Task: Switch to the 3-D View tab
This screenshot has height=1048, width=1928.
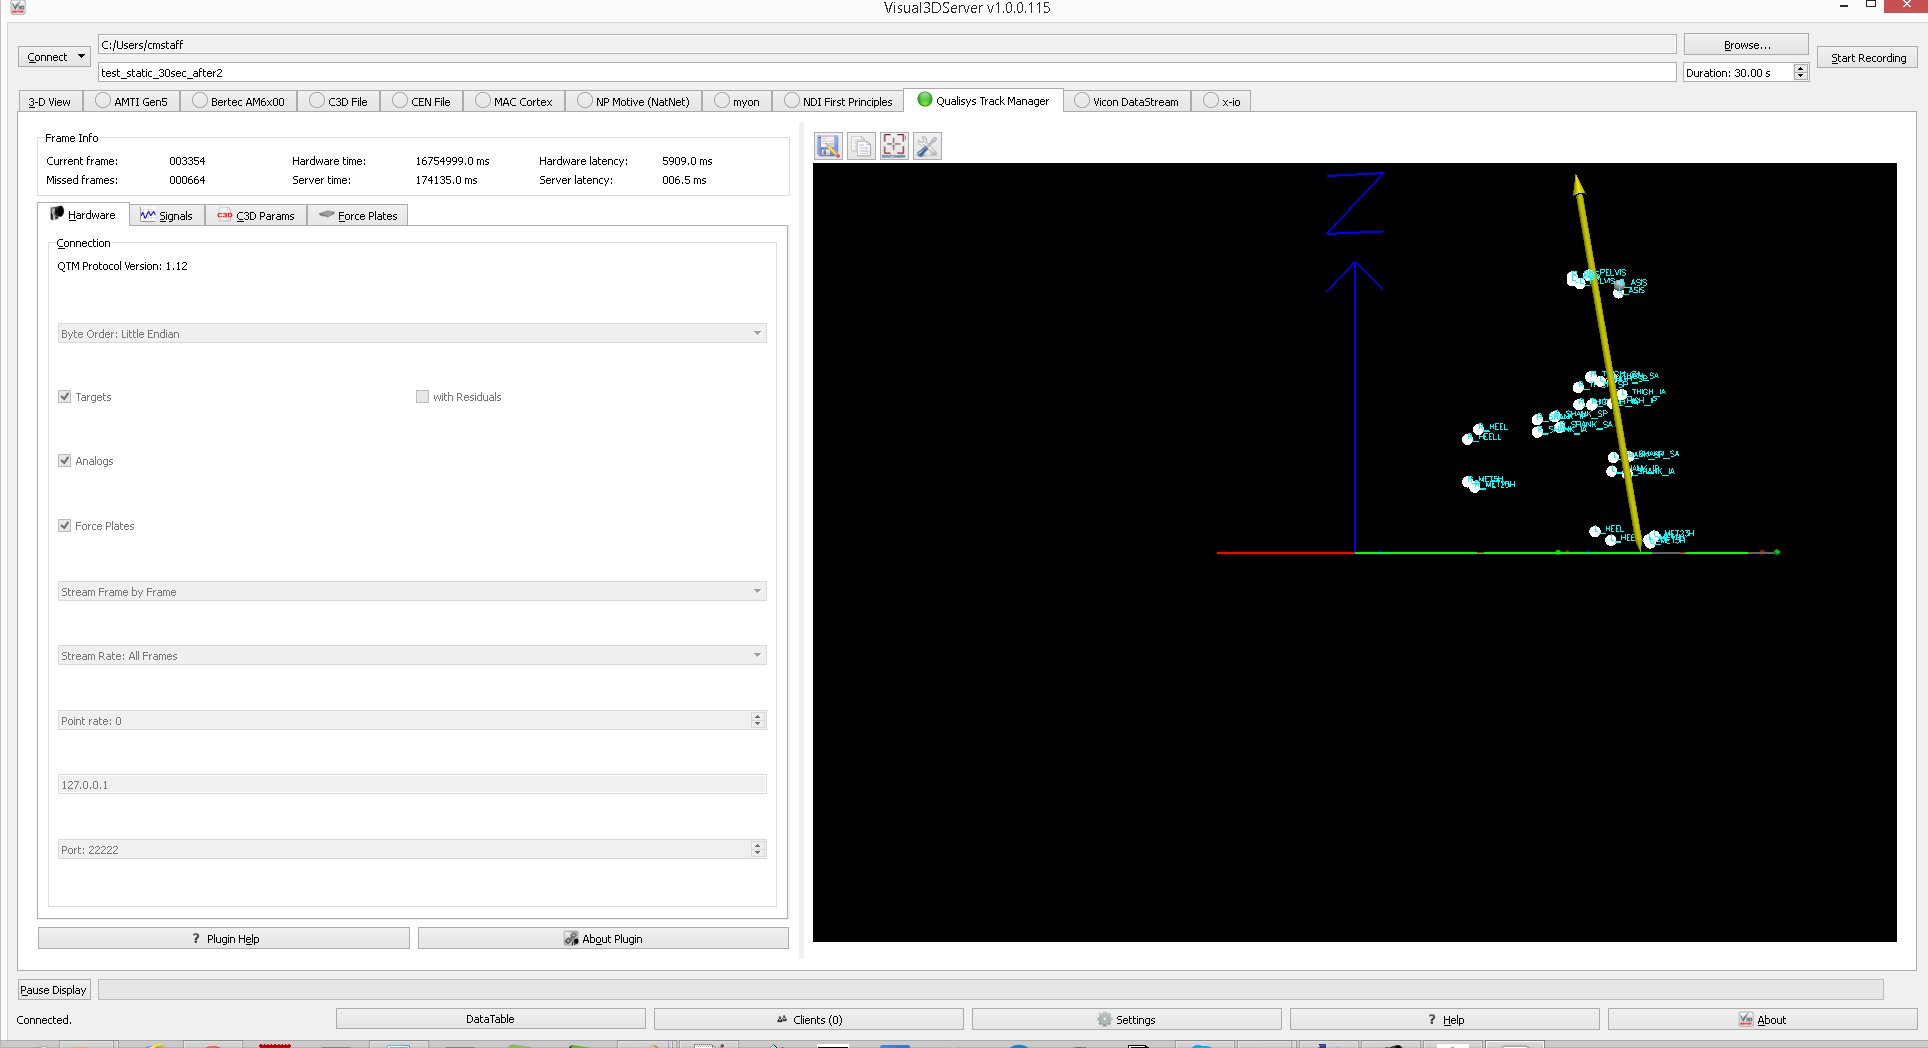Action: (49, 101)
